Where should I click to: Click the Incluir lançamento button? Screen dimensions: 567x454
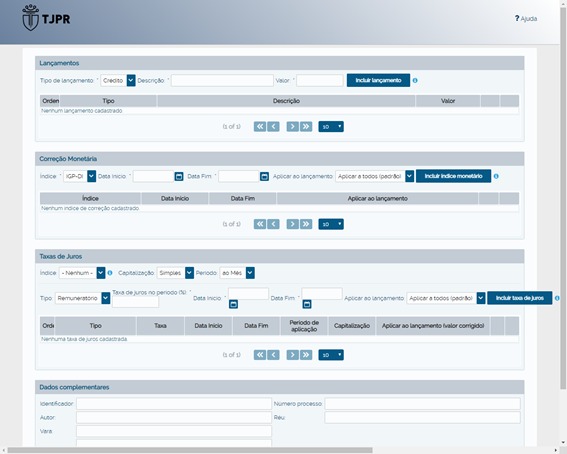(378, 80)
